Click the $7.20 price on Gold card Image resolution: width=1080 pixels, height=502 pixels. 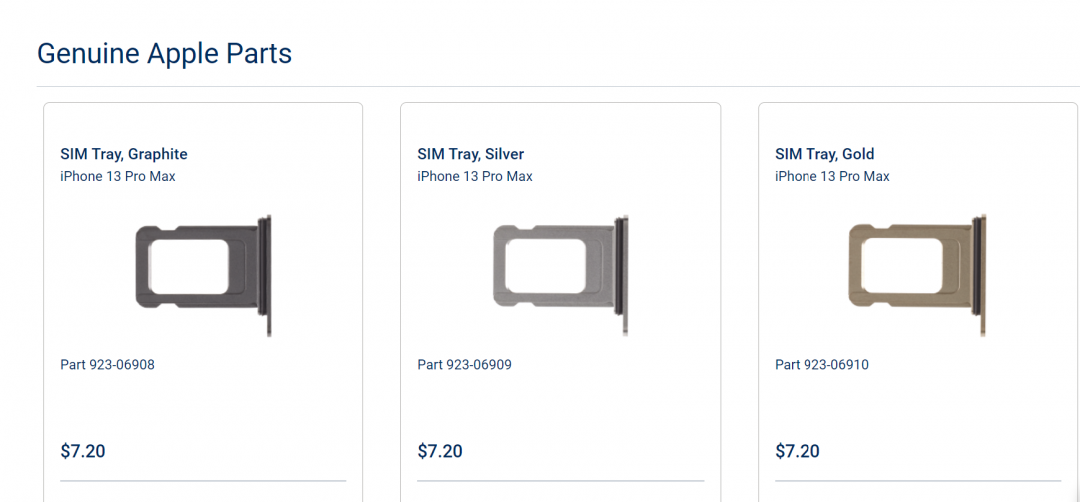(797, 451)
